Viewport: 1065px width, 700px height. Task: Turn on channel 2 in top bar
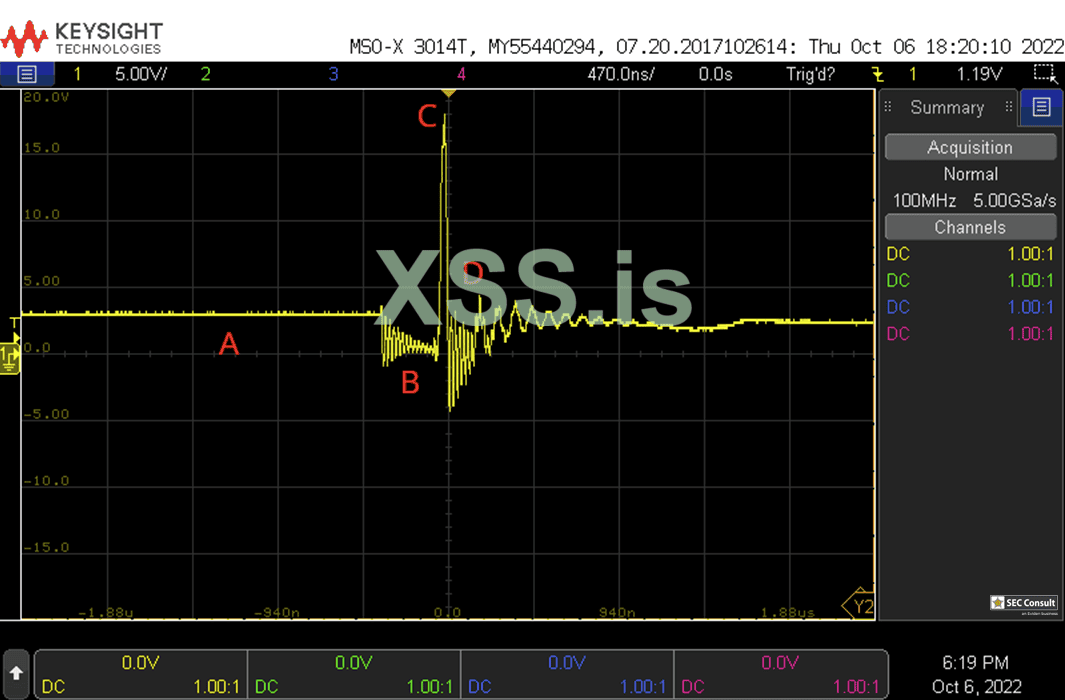click(205, 74)
